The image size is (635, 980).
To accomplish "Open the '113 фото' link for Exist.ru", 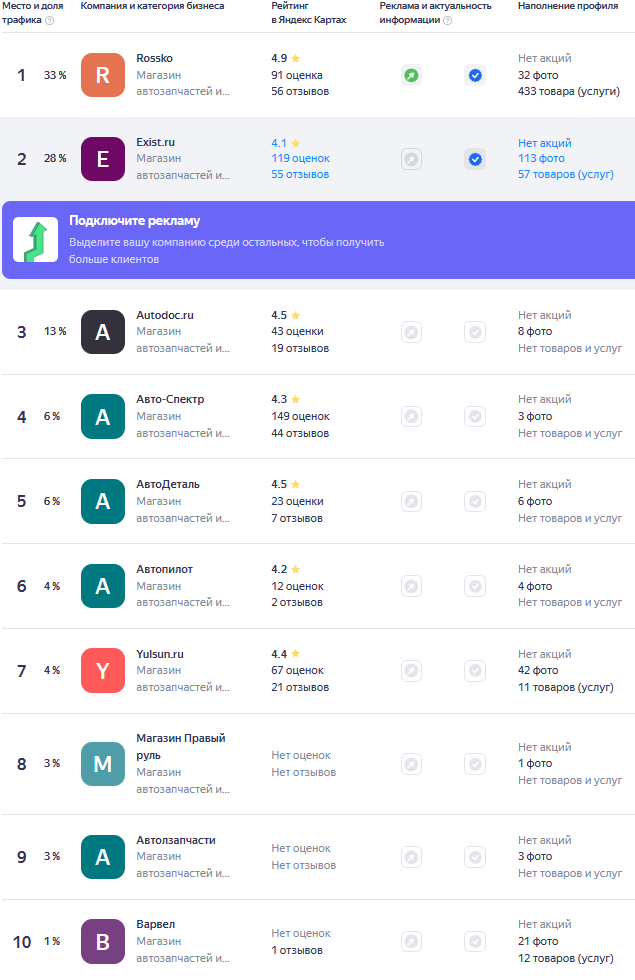I will click(541, 159).
